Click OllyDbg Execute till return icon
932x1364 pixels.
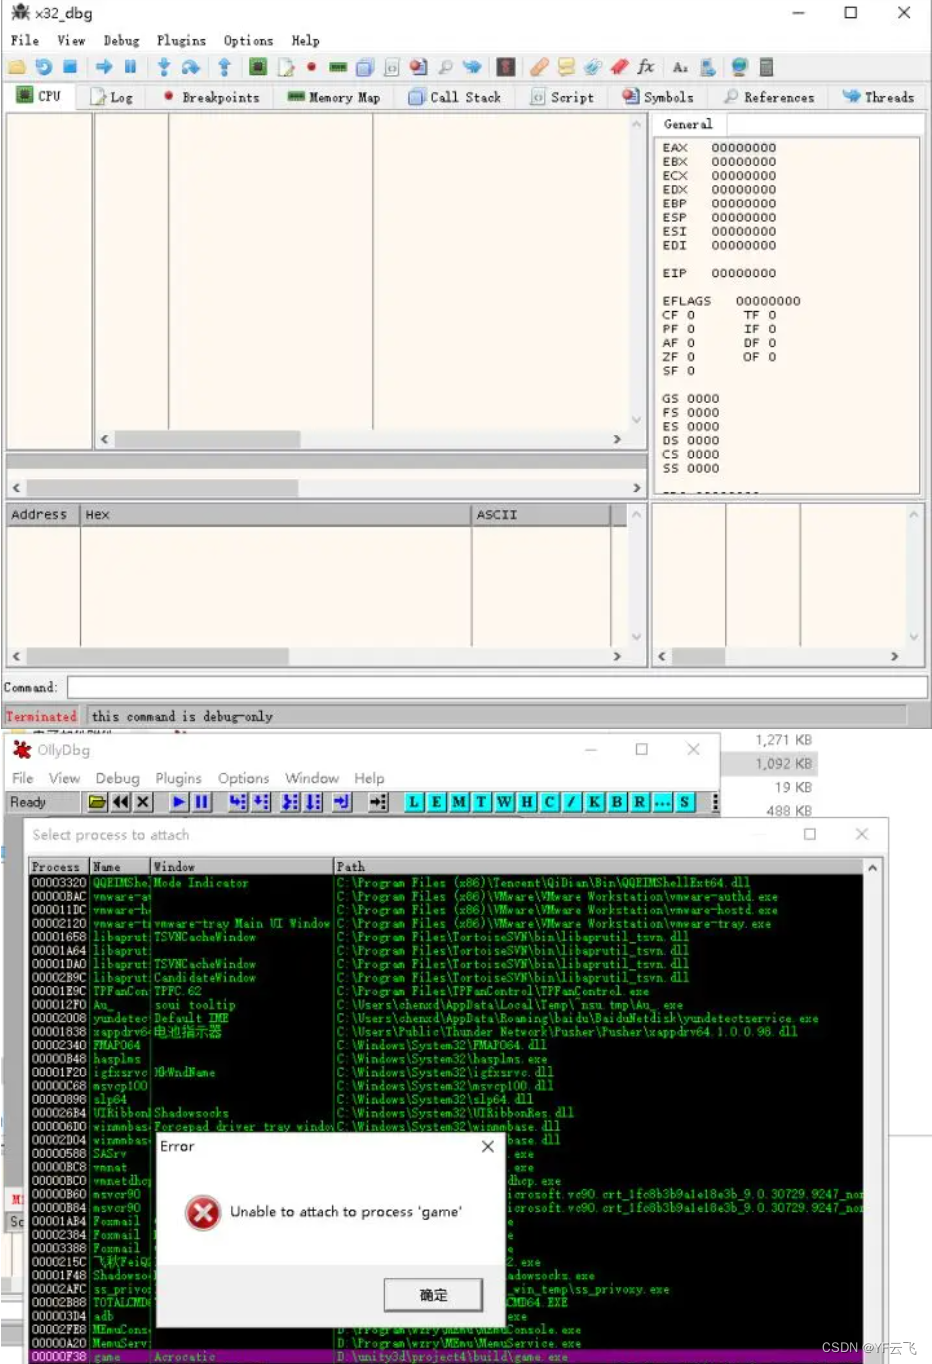(x=342, y=802)
